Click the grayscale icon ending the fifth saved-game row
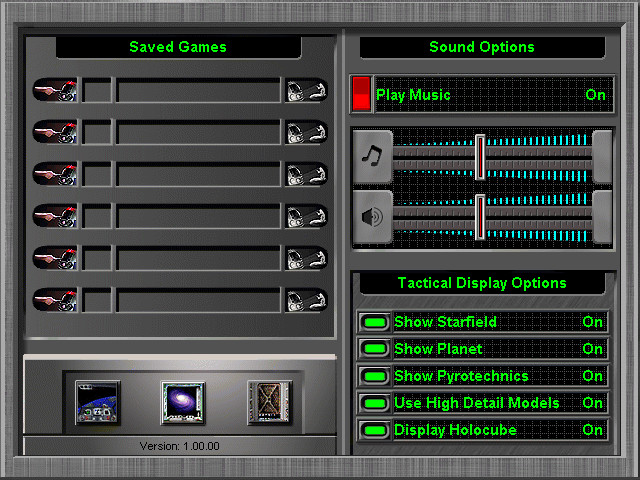The width and height of the screenshot is (640, 480). click(x=306, y=258)
